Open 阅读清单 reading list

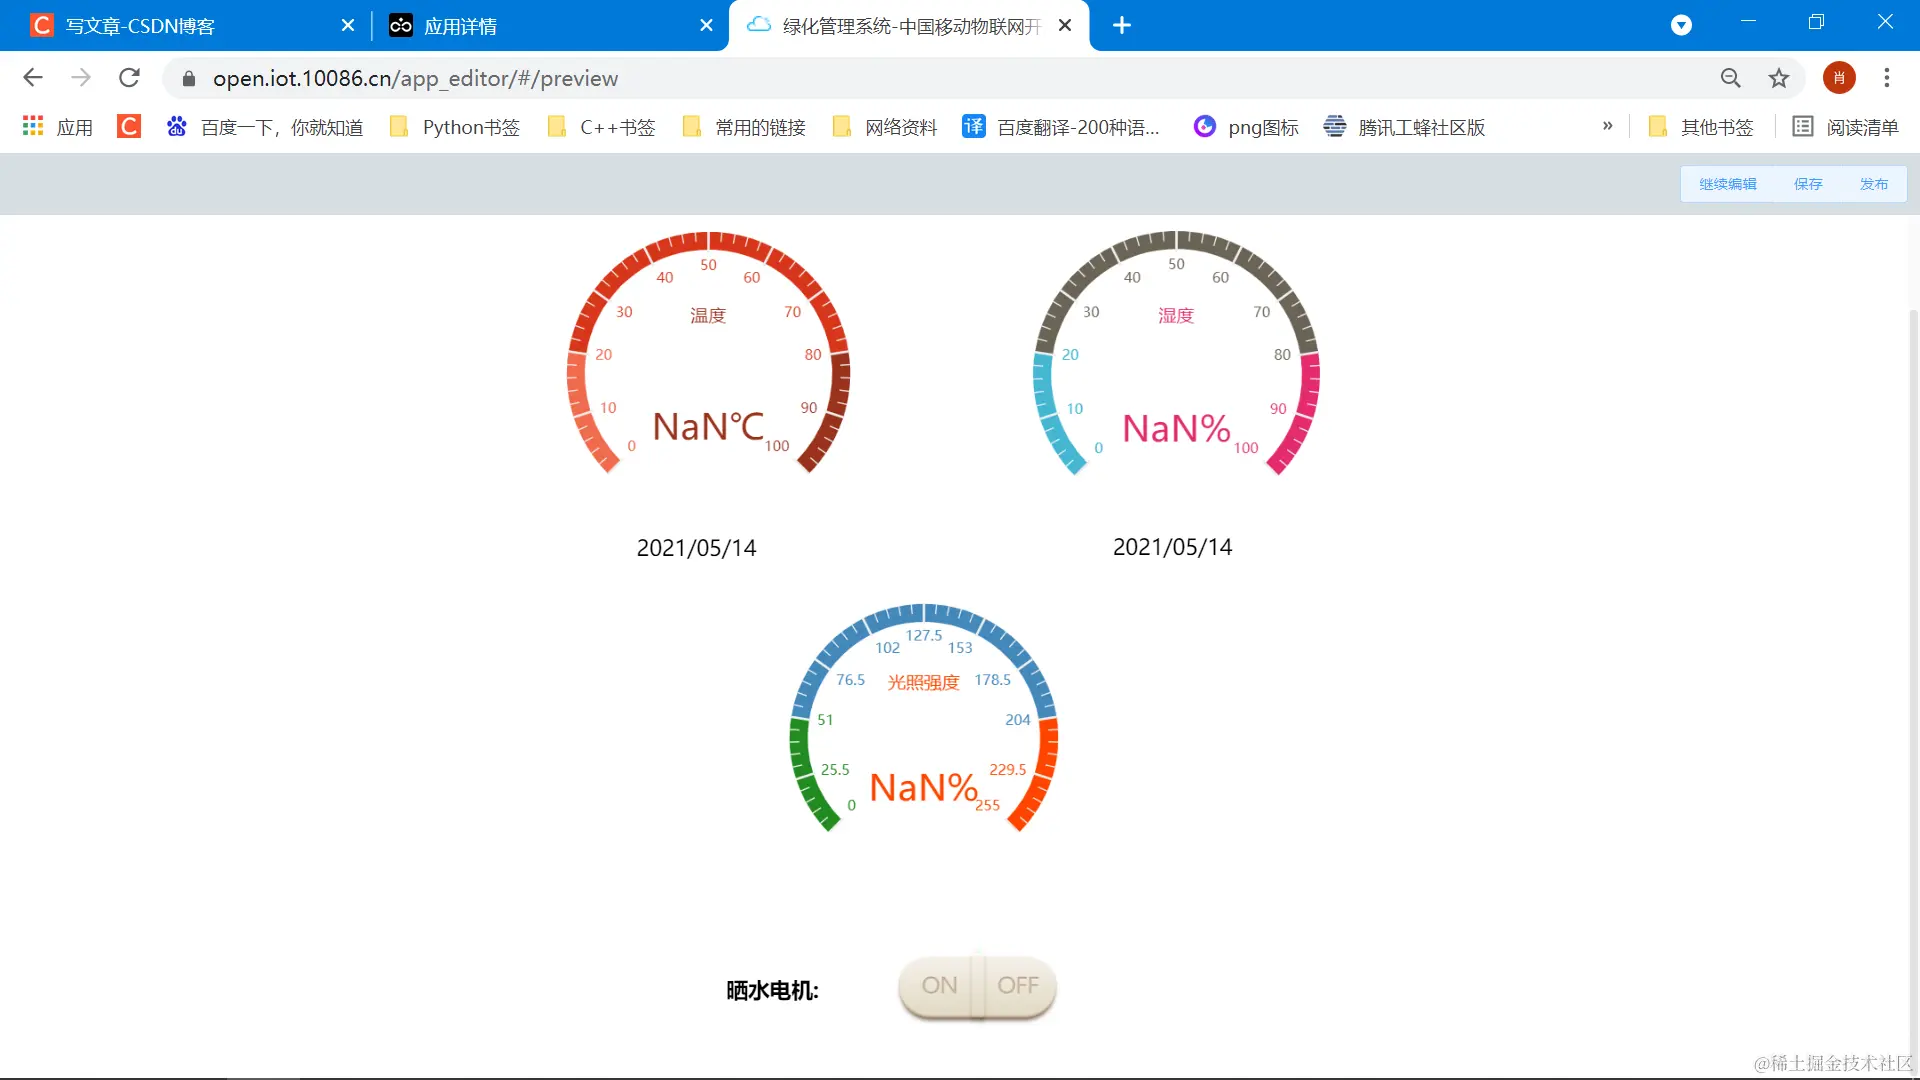[1845, 127]
